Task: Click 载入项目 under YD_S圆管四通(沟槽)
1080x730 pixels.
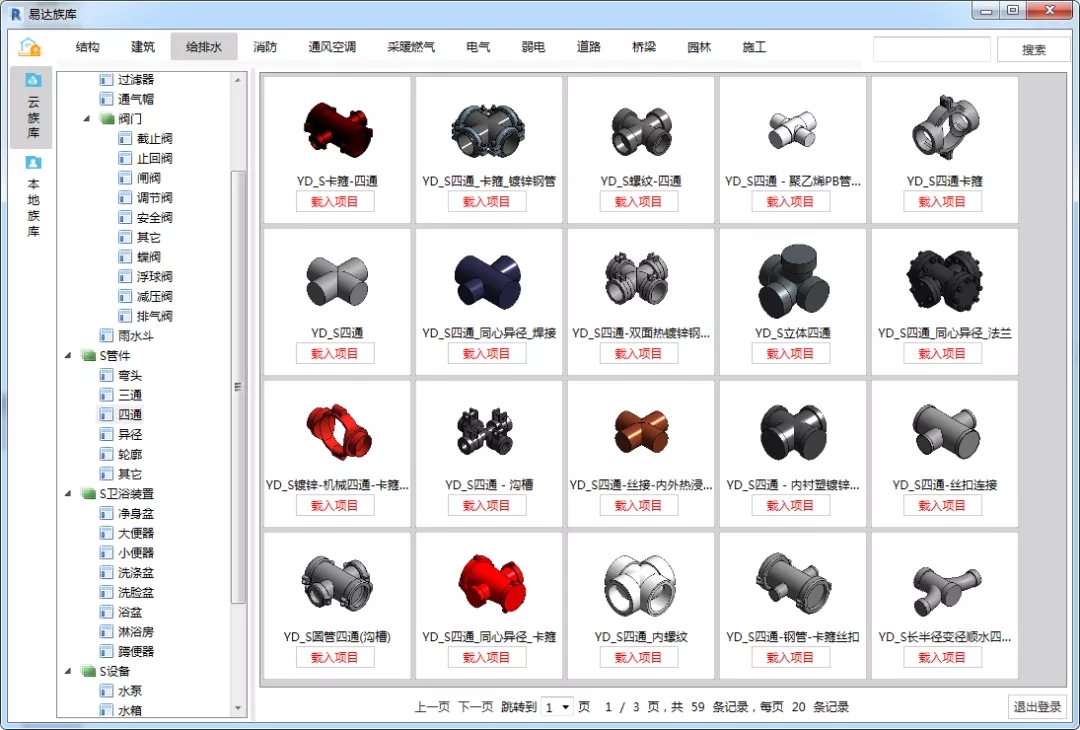Action: click(335, 657)
